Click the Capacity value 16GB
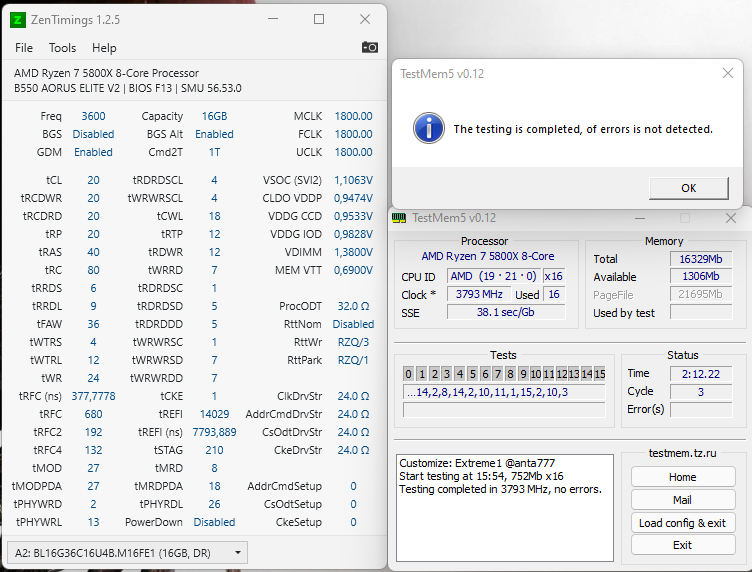Screen dimensions: 752x572 (214, 117)
